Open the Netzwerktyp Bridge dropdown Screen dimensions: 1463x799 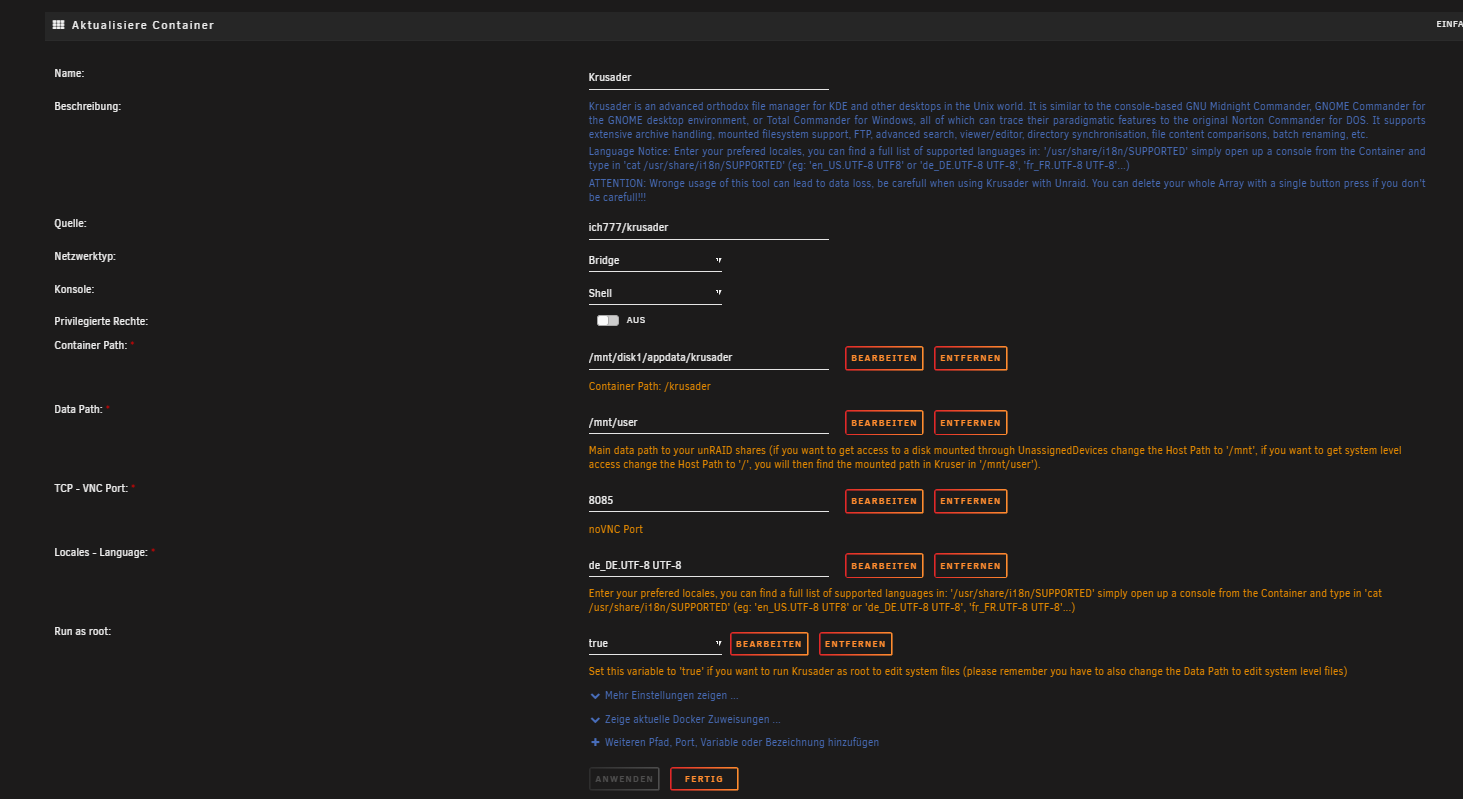pos(655,260)
